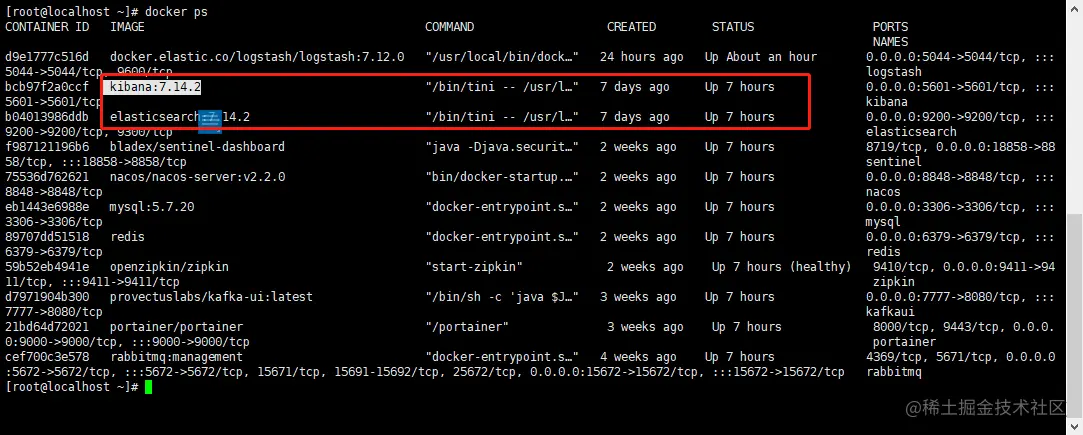Click the green cursor at the prompt
This screenshot has height=435, width=1083.
[x=148, y=387]
